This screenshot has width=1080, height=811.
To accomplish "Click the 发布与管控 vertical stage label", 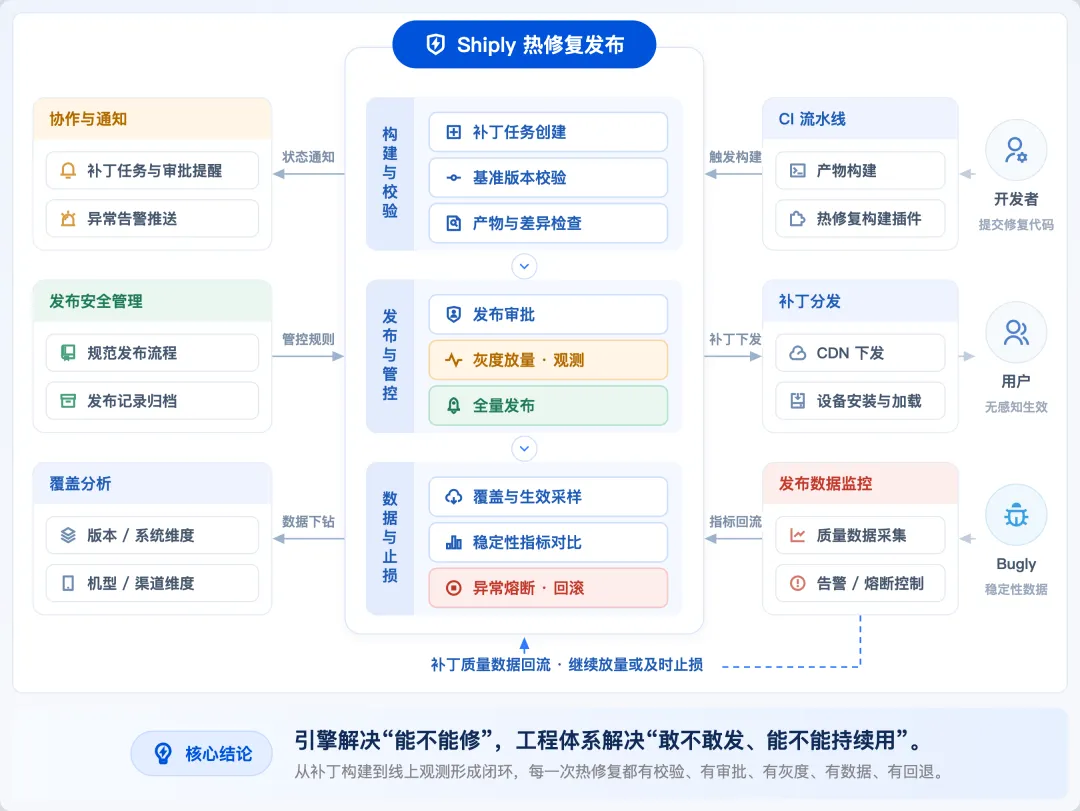I will click(390, 355).
